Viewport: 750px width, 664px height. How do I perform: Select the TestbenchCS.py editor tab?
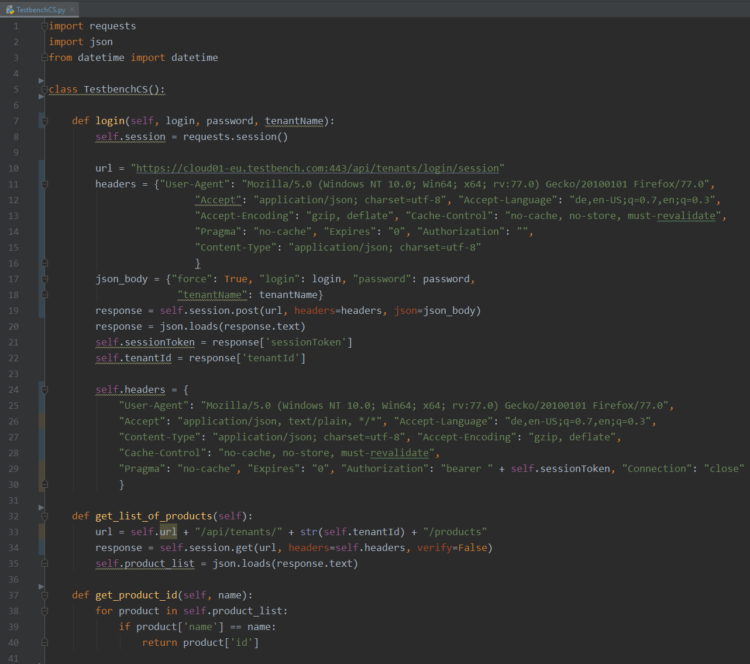tap(40, 9)
